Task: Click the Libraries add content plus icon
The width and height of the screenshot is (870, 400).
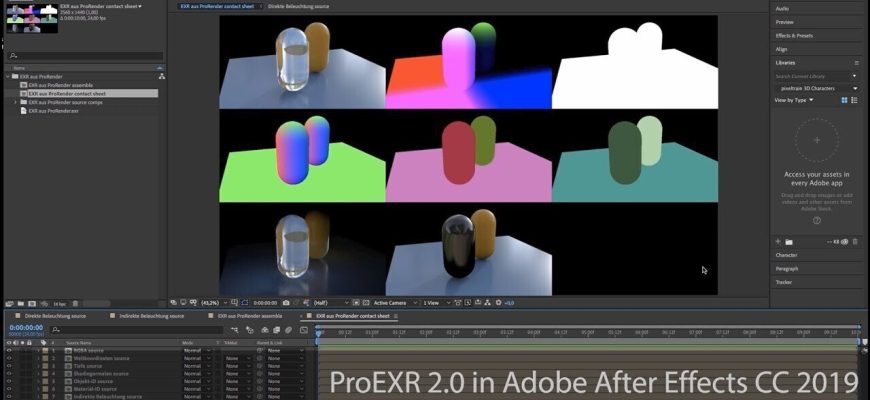Action: click(778, 241)
